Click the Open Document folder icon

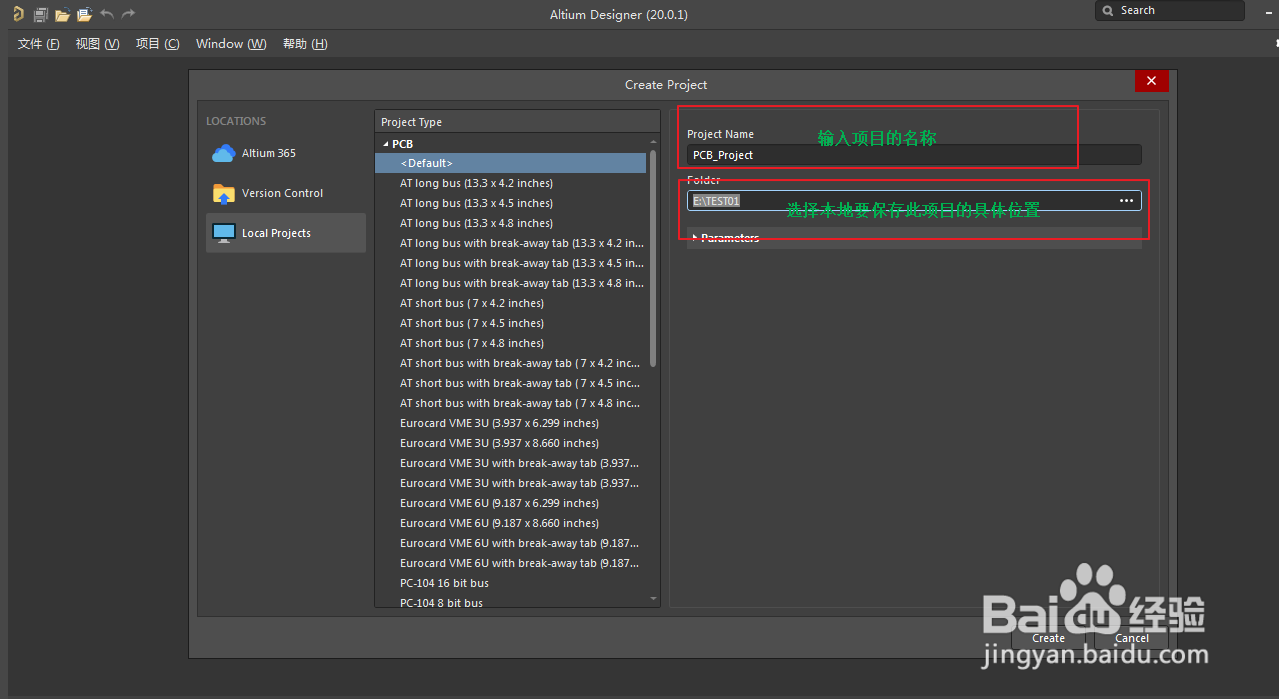pos(62,14)
